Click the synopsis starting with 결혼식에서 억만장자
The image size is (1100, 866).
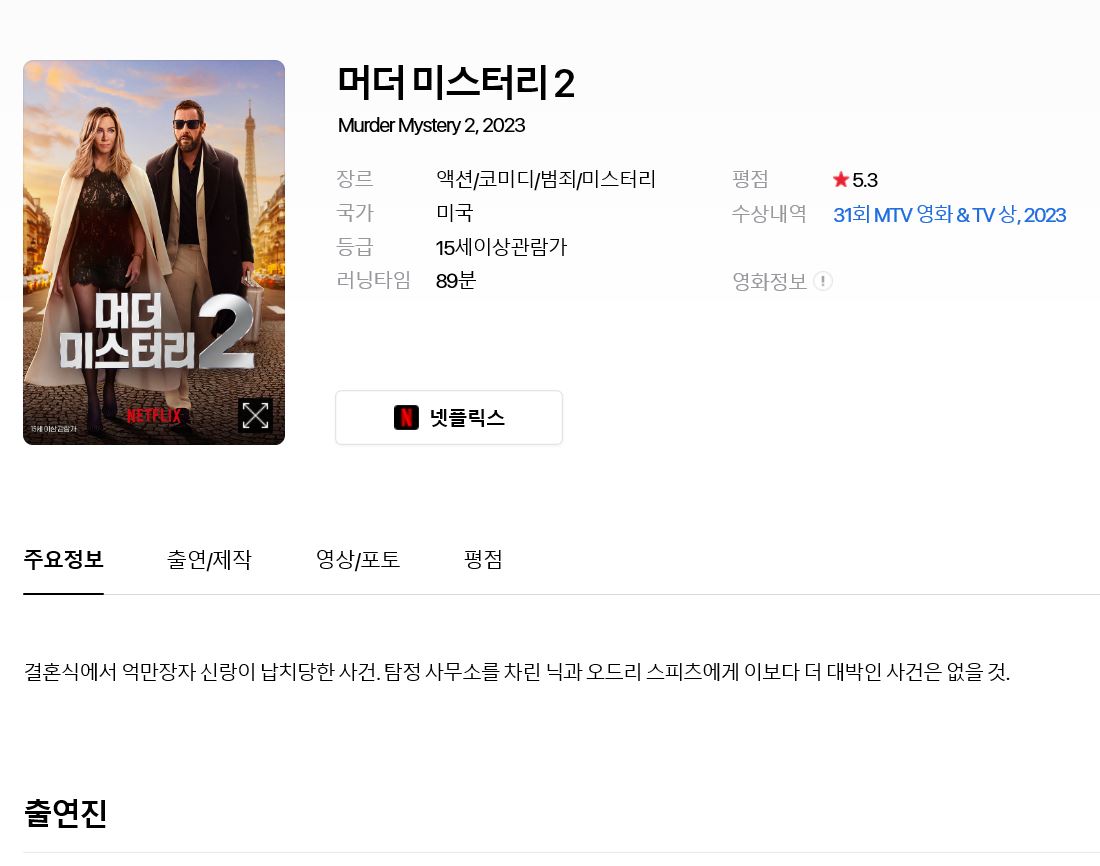click(517, 672)
